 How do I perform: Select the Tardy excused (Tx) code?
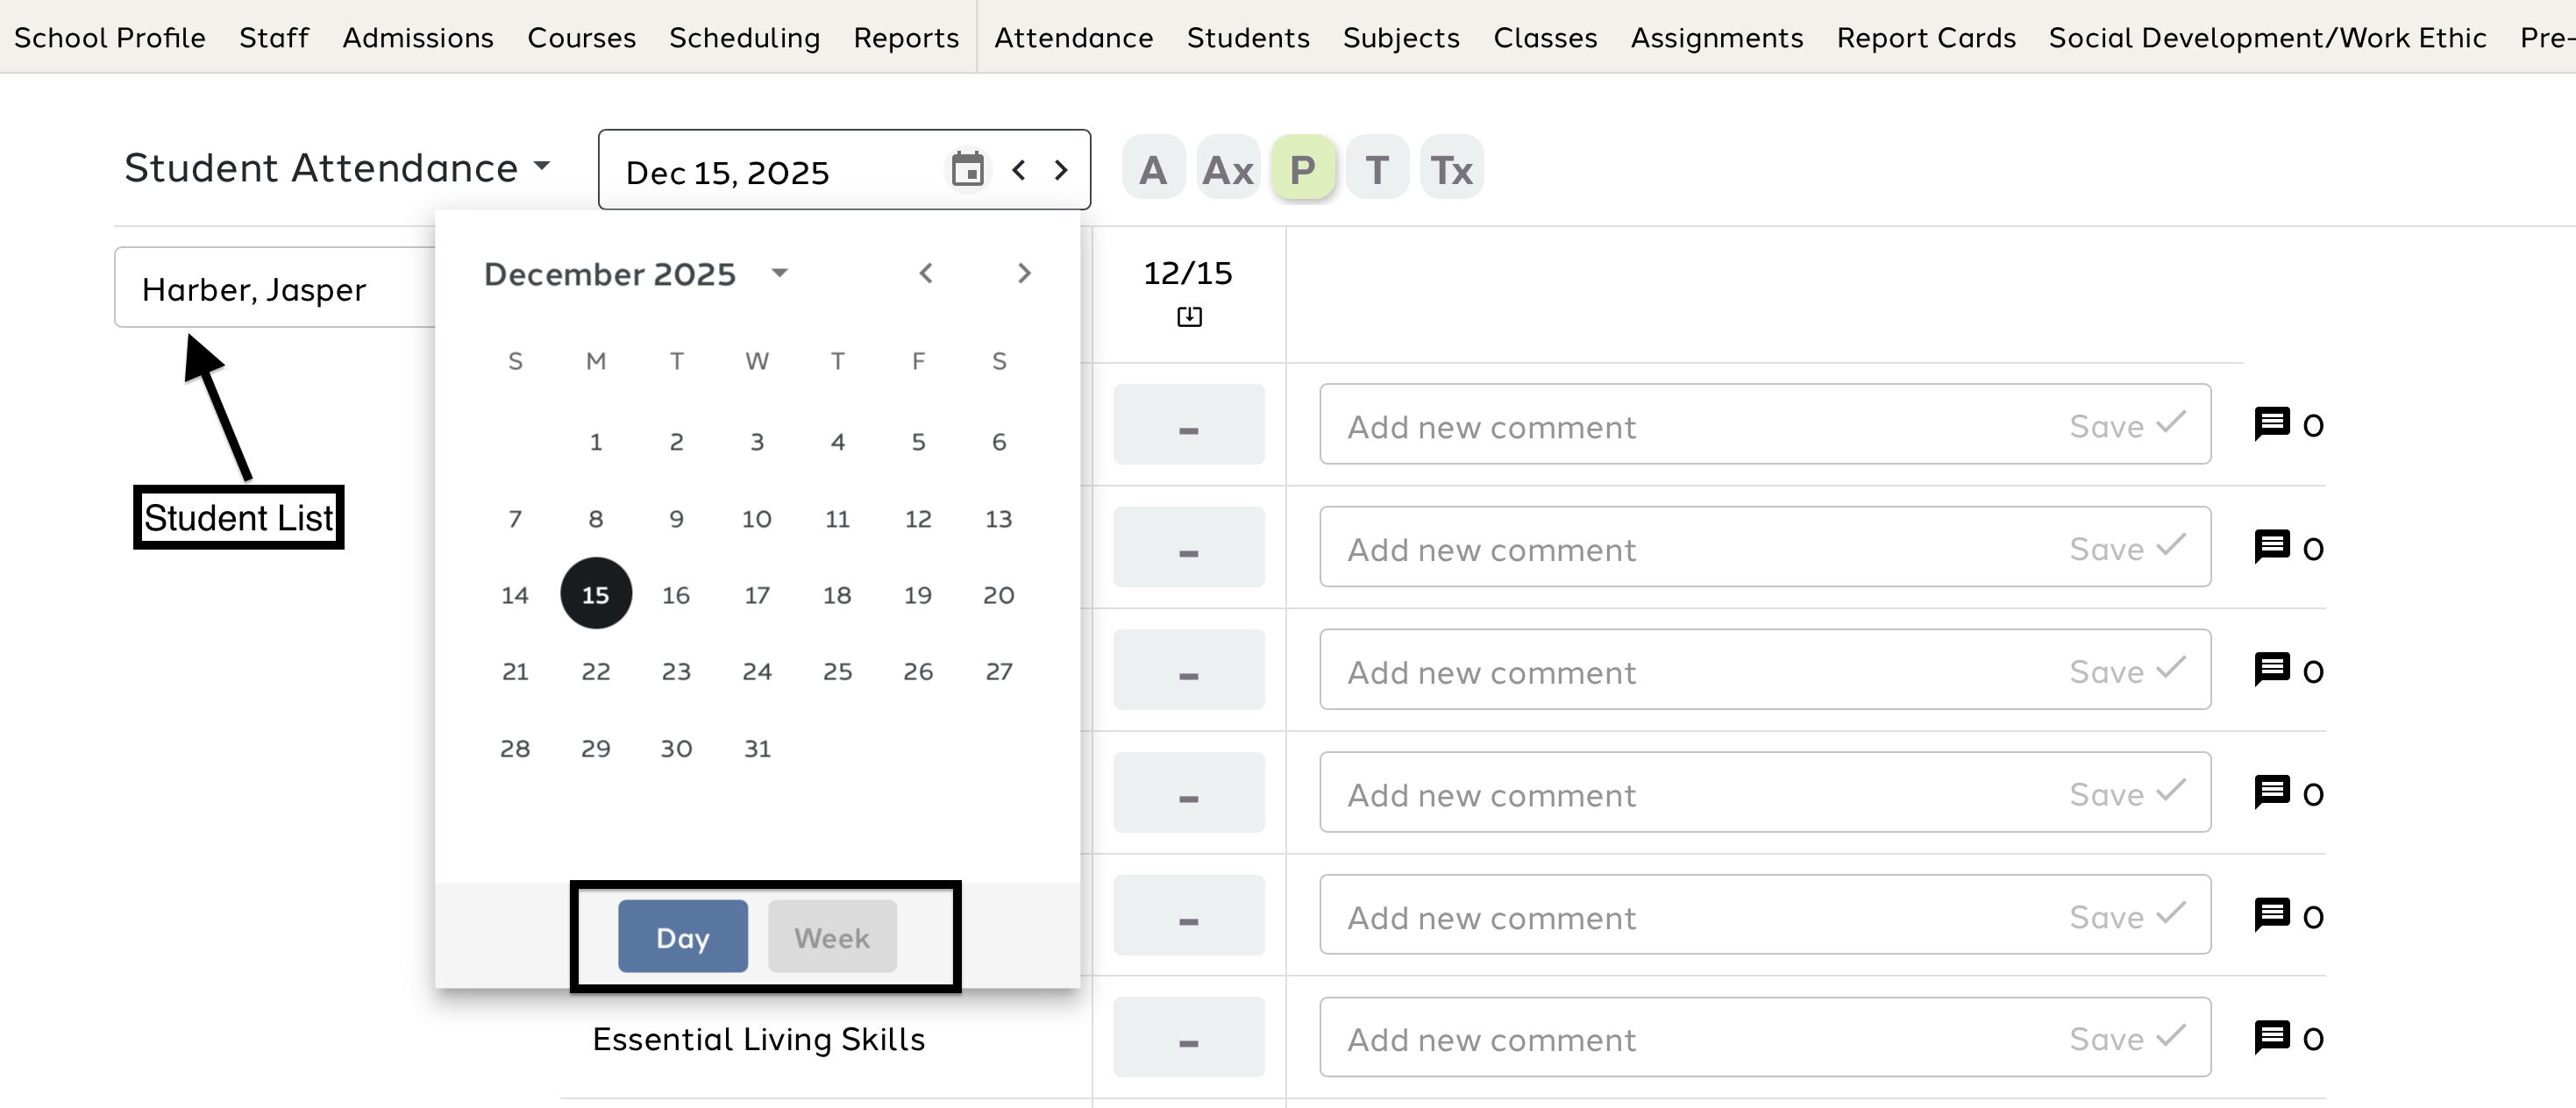tap(1451, 169)
